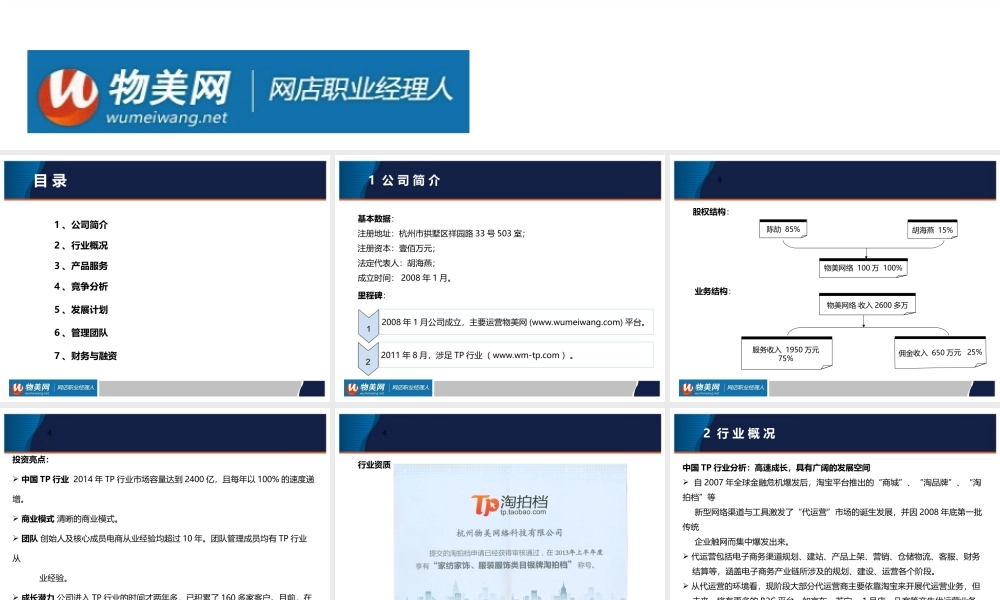This screenshot has height=600, width=1000.
Task: Click the 2011 年 8 月 TP 行业 milestone text
Action: click(477, 355)
